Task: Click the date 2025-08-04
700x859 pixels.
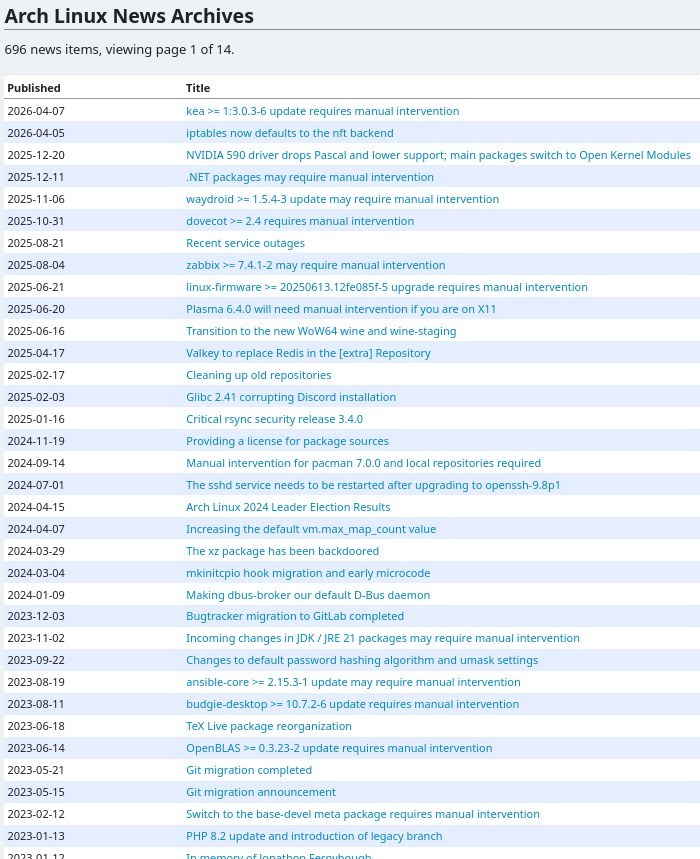Action: [x=36, y=265]
